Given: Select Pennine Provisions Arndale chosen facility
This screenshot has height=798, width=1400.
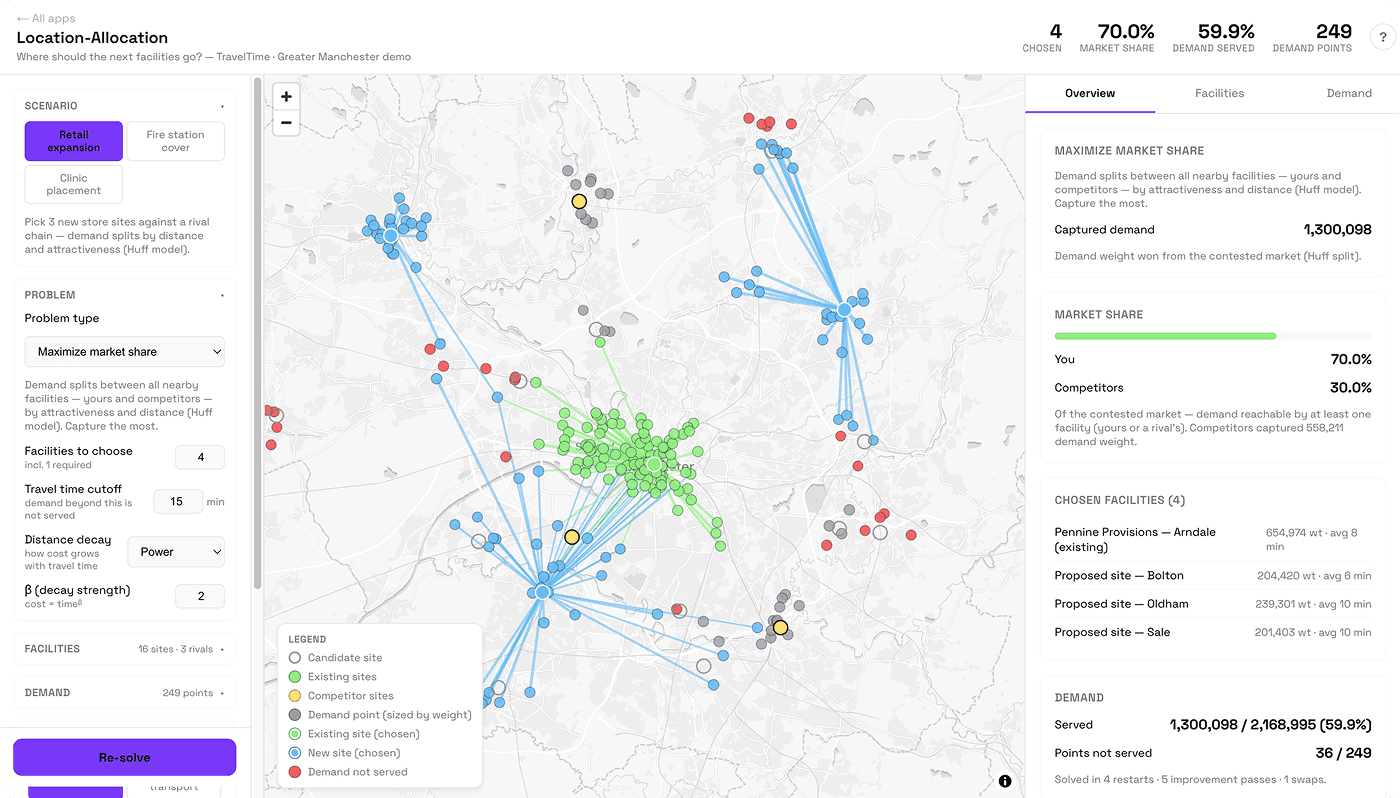Looking at the screenshot, I should (1213, 539).
